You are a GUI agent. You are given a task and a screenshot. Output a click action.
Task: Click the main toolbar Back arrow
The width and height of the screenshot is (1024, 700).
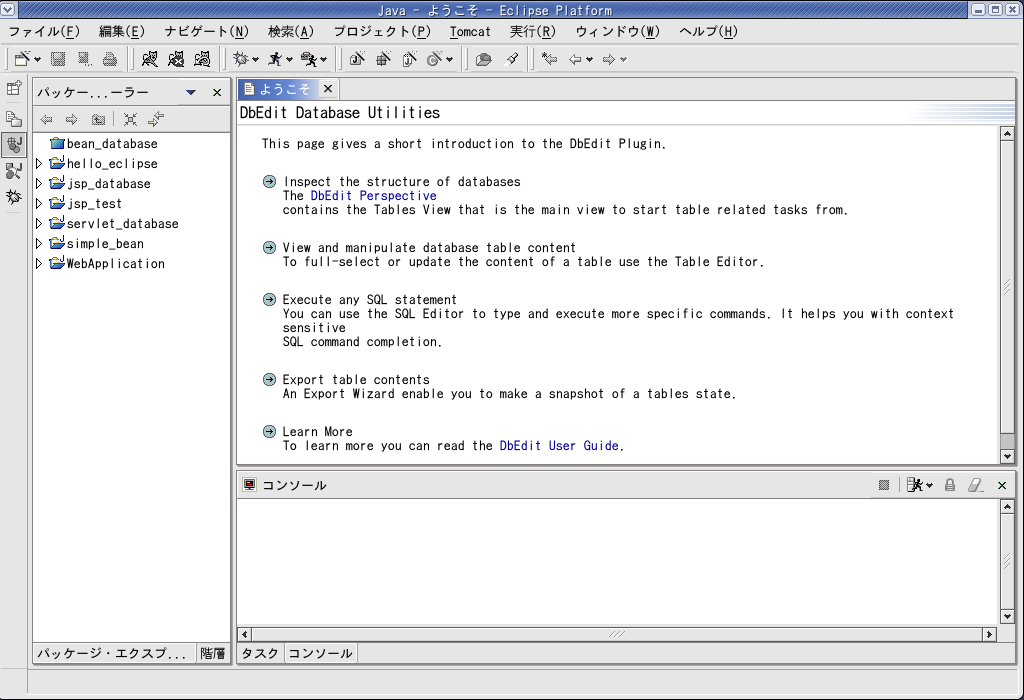[575, 59]
